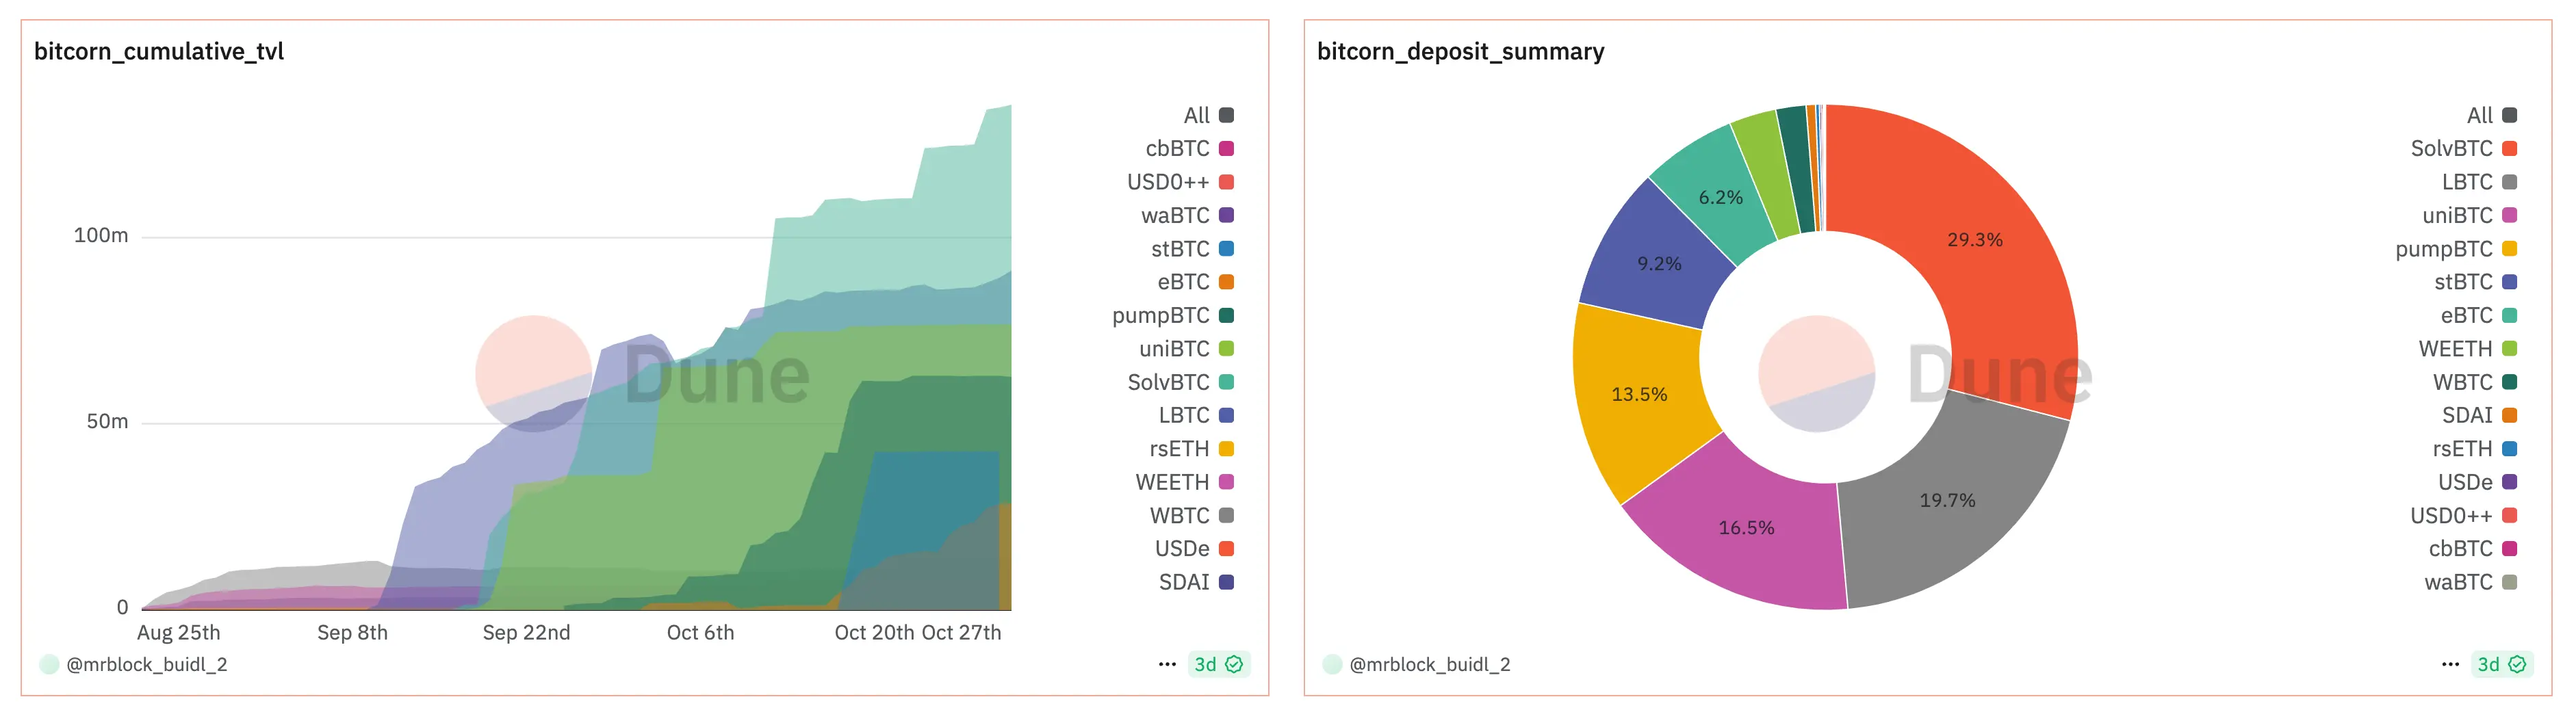Viewport: 2576px width, 710px height.
Task: Open the @mrblock_buidl_2 link under the TVL chart
Action: 146,664
